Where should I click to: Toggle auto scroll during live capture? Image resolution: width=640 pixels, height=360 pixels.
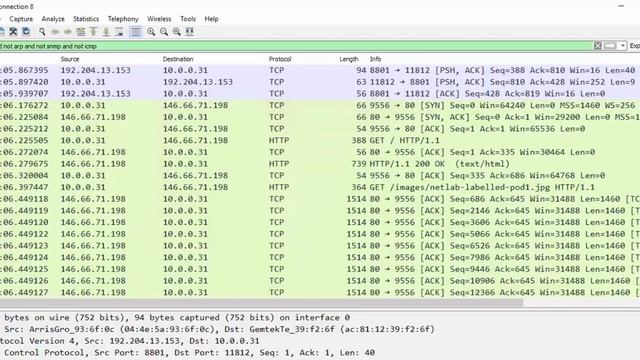pyautogui.click(x=119, y=31)
